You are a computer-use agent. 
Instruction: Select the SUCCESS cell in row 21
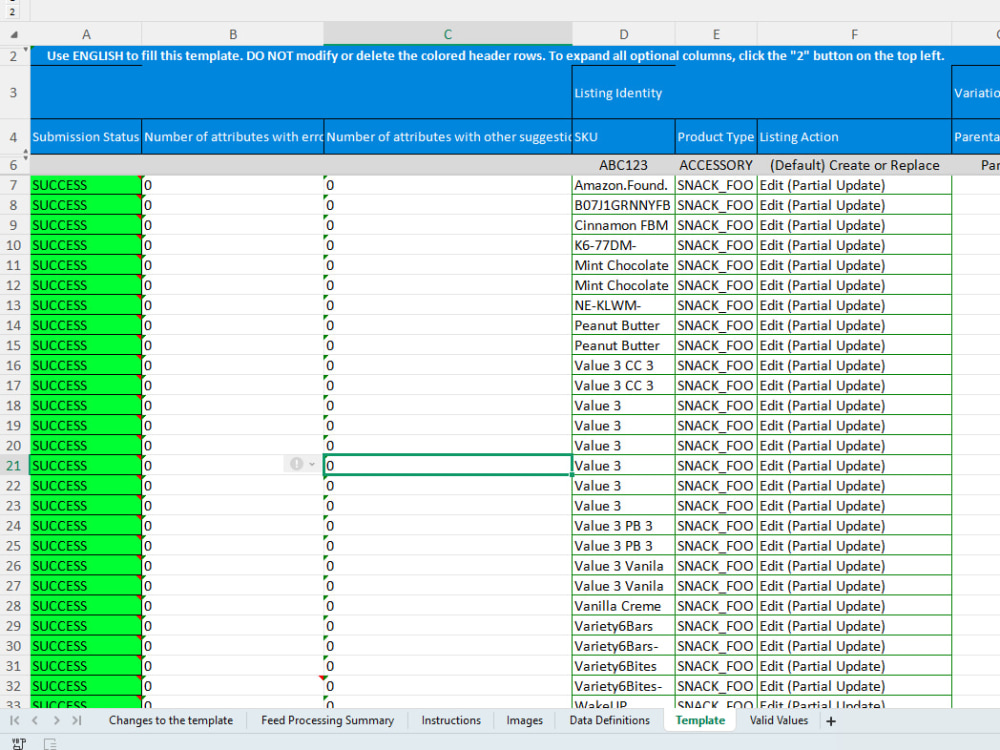tap(86, 466)
